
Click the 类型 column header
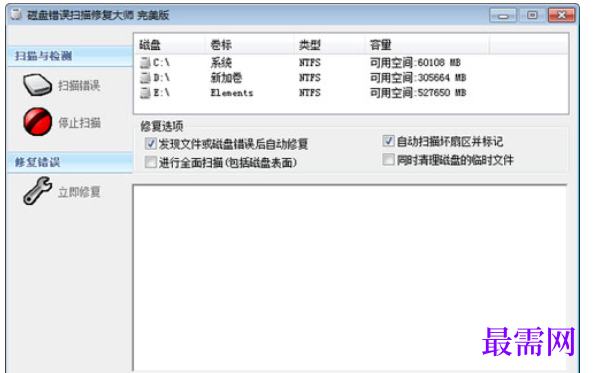[x=329, y=45]
